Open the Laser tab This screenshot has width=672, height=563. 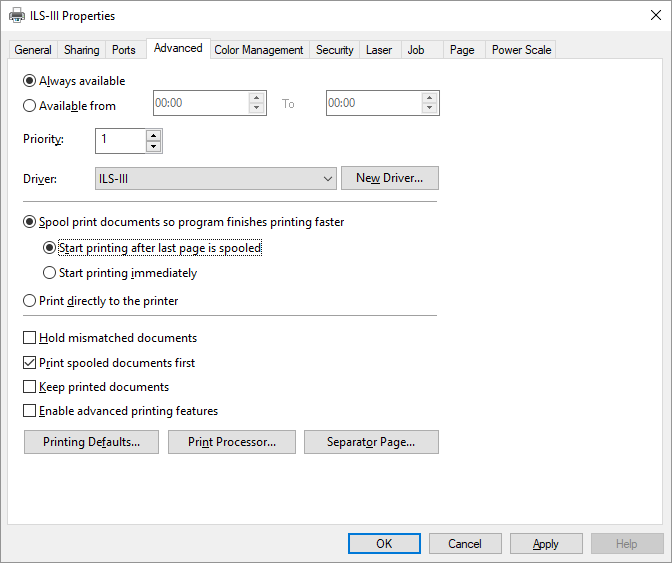[x=379, y=50]
